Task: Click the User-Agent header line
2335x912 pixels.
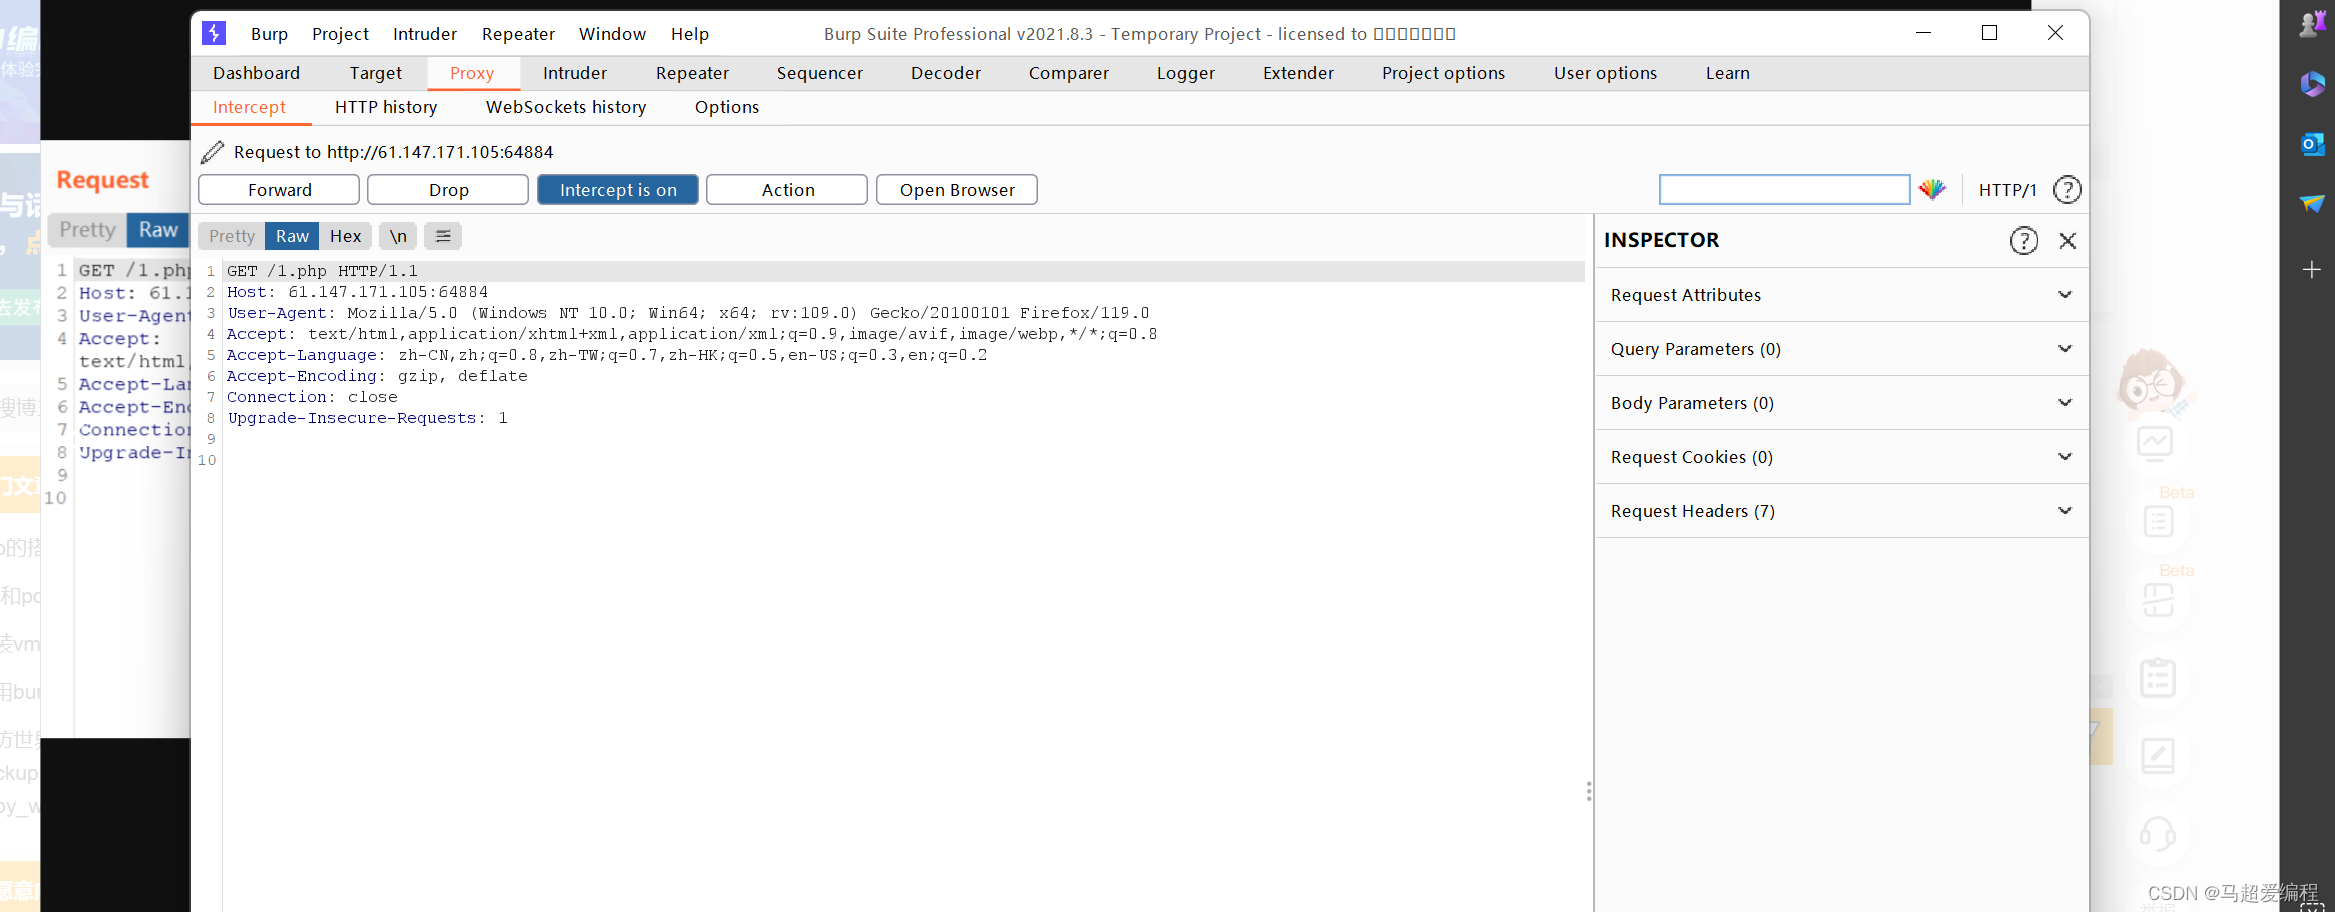Action: [x=688, y=313]
